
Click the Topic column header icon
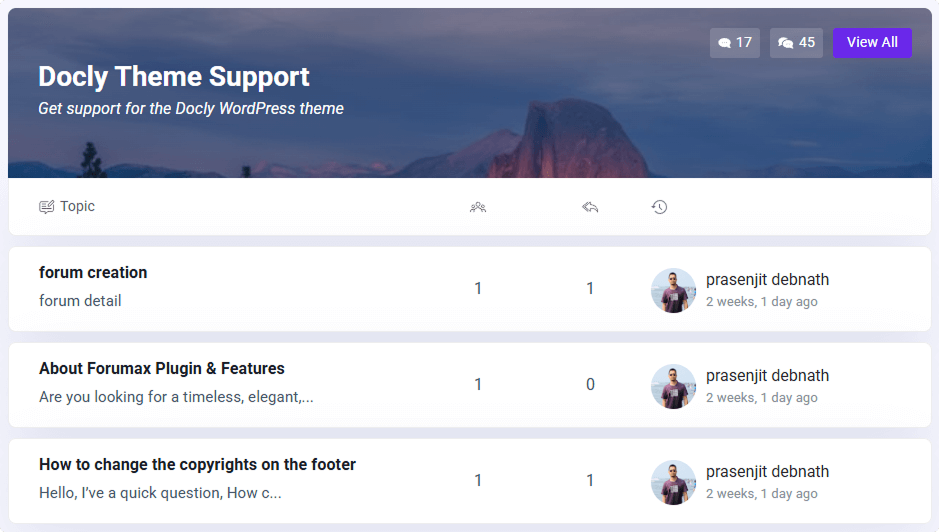[x=46, y=207]
